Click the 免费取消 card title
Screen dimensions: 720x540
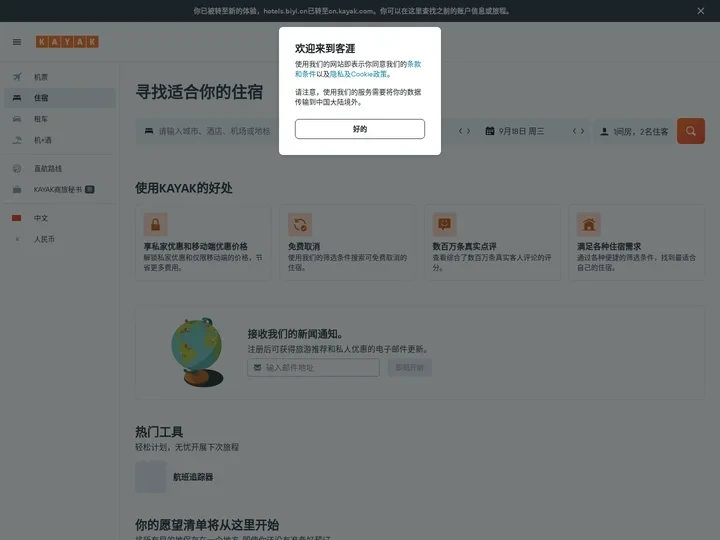tap(304, 247)
